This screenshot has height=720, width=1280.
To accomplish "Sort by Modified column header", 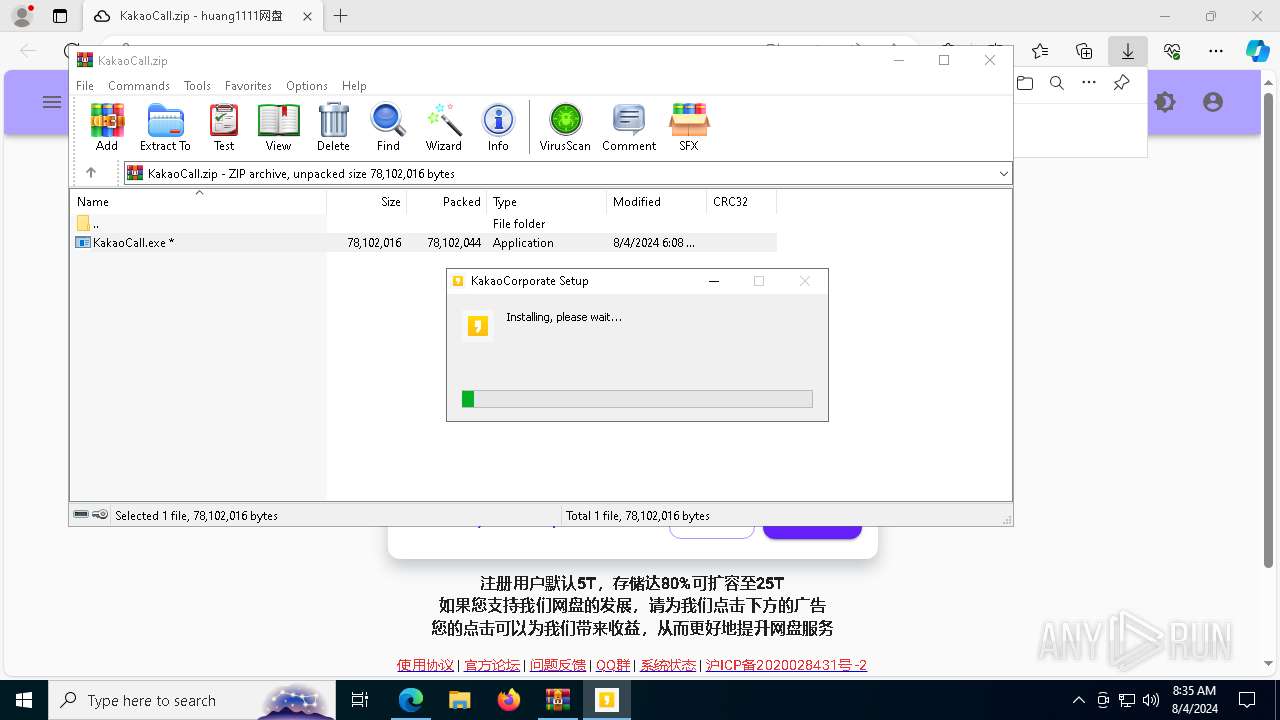I will [x=657, y=202].
